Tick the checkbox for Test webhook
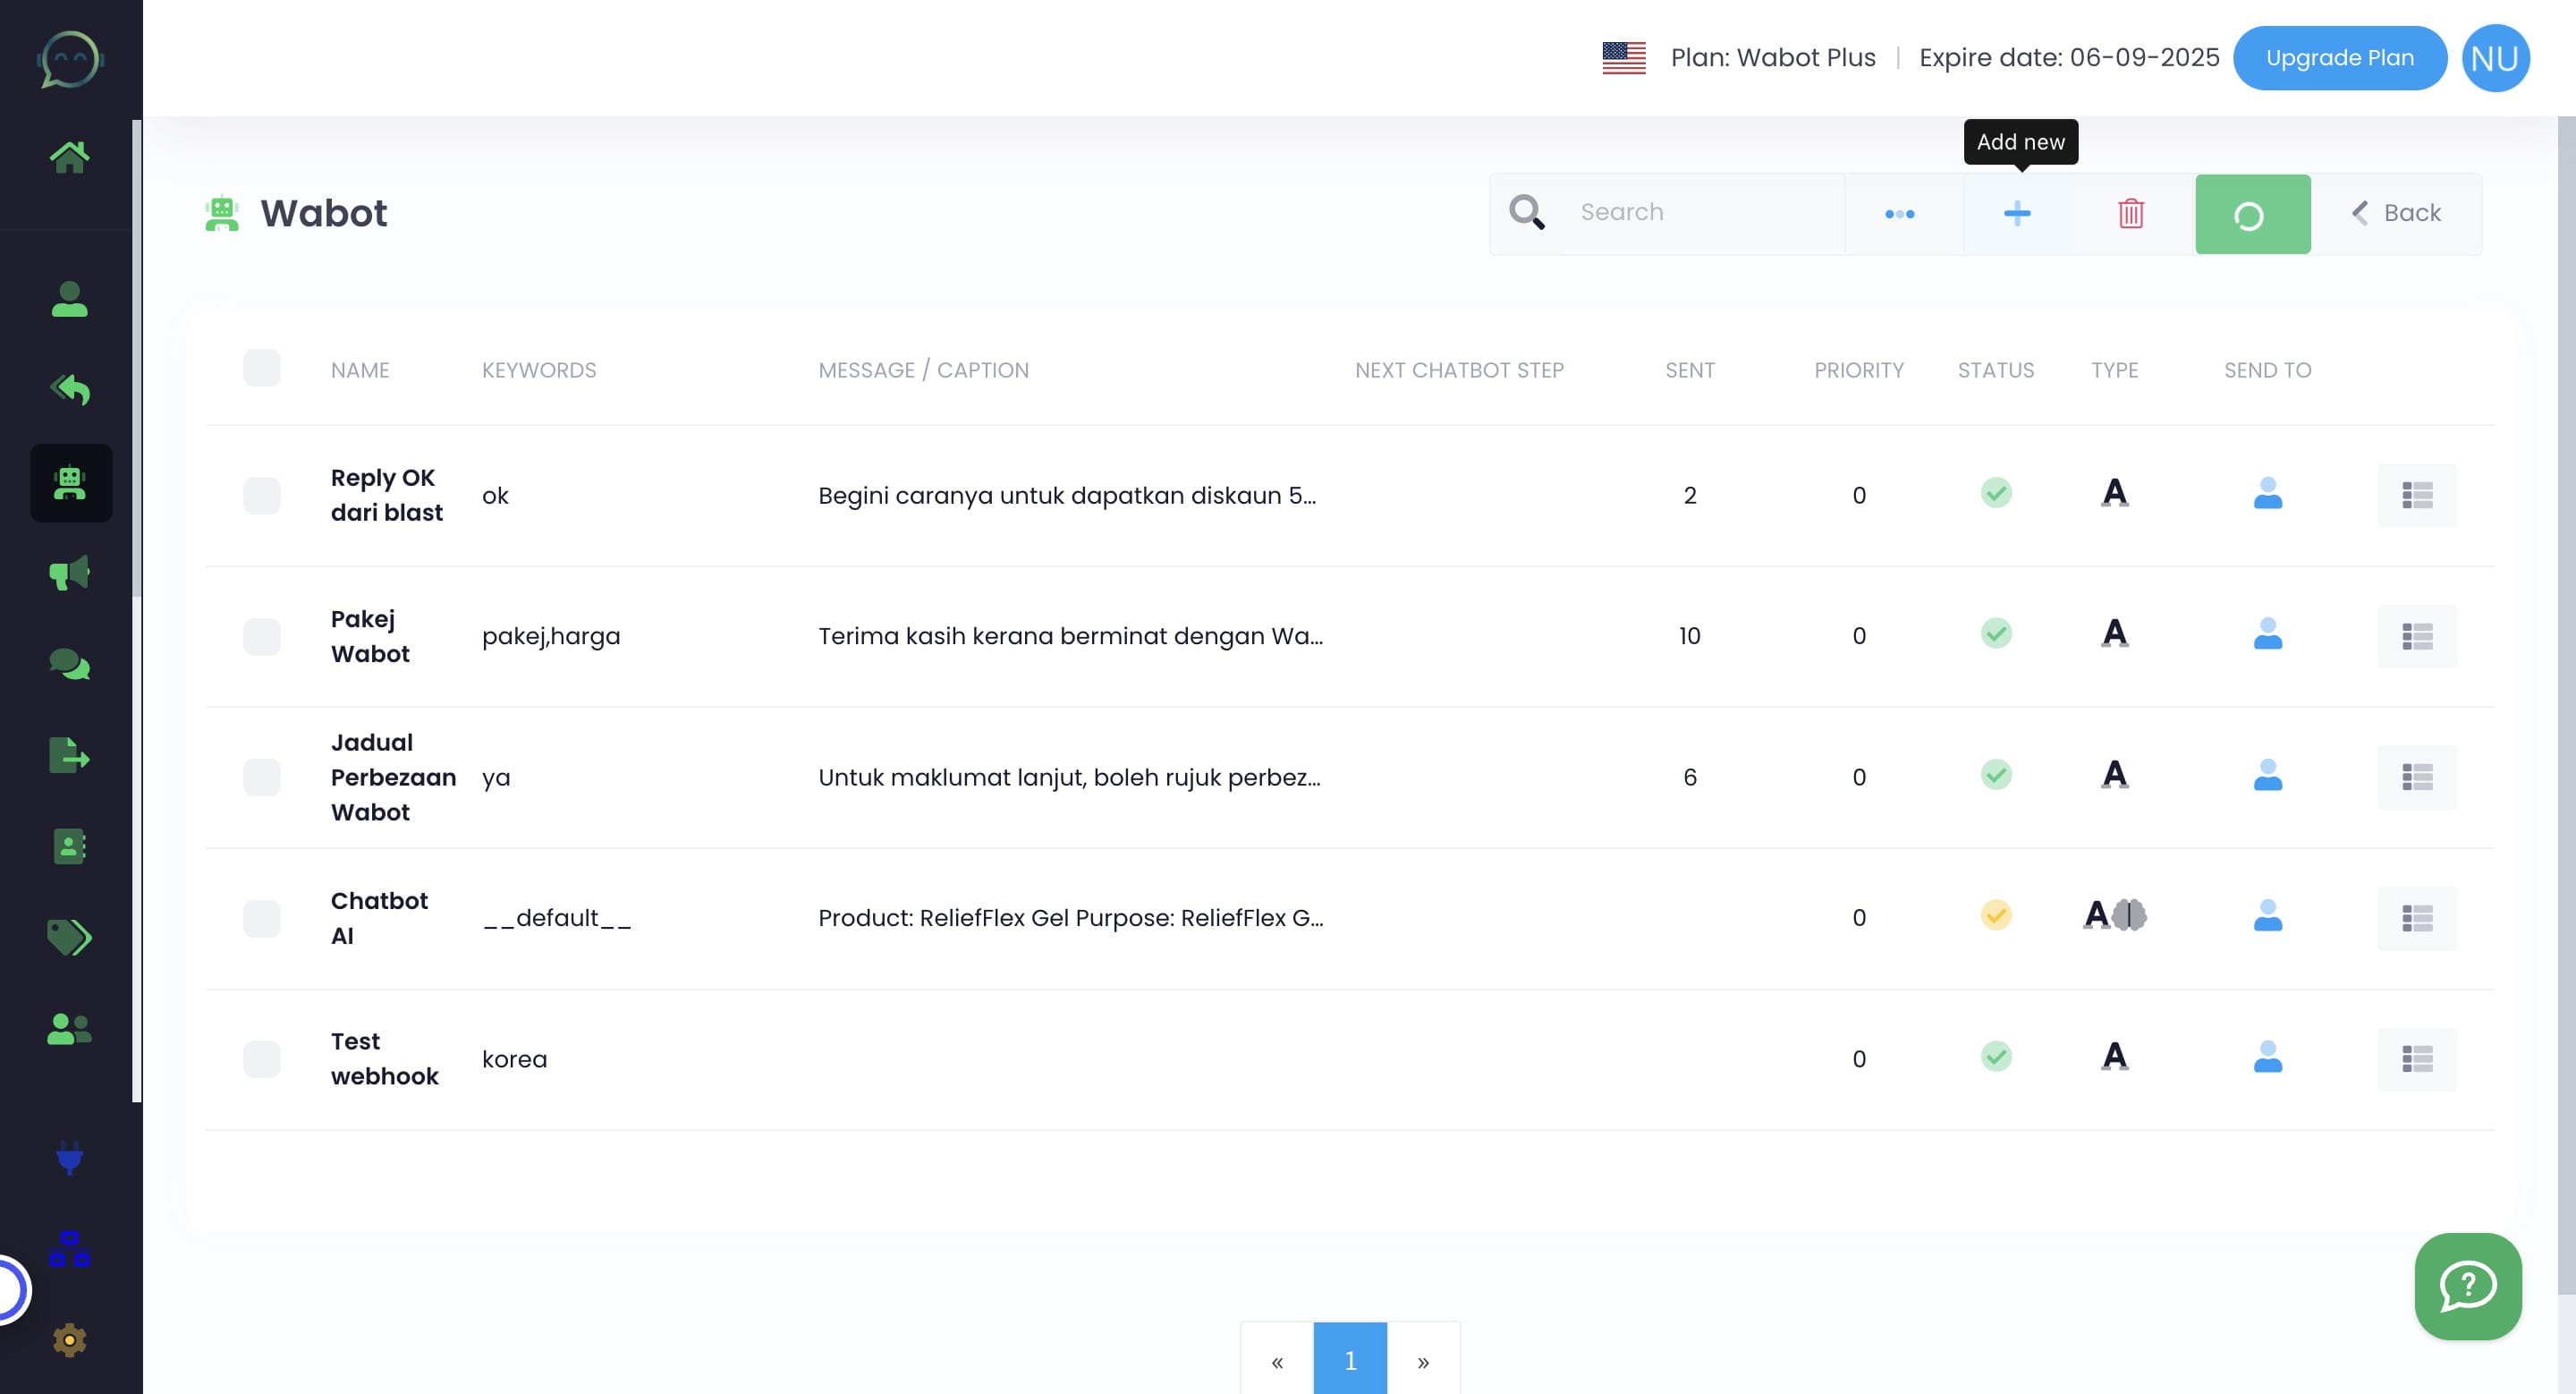Screen dimensions: 2576x1394 (x=262, y=1059)
